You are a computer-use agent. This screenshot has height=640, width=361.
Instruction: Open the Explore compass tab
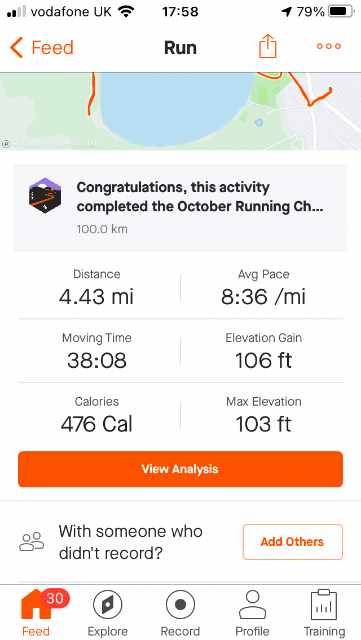pos(108,613)
